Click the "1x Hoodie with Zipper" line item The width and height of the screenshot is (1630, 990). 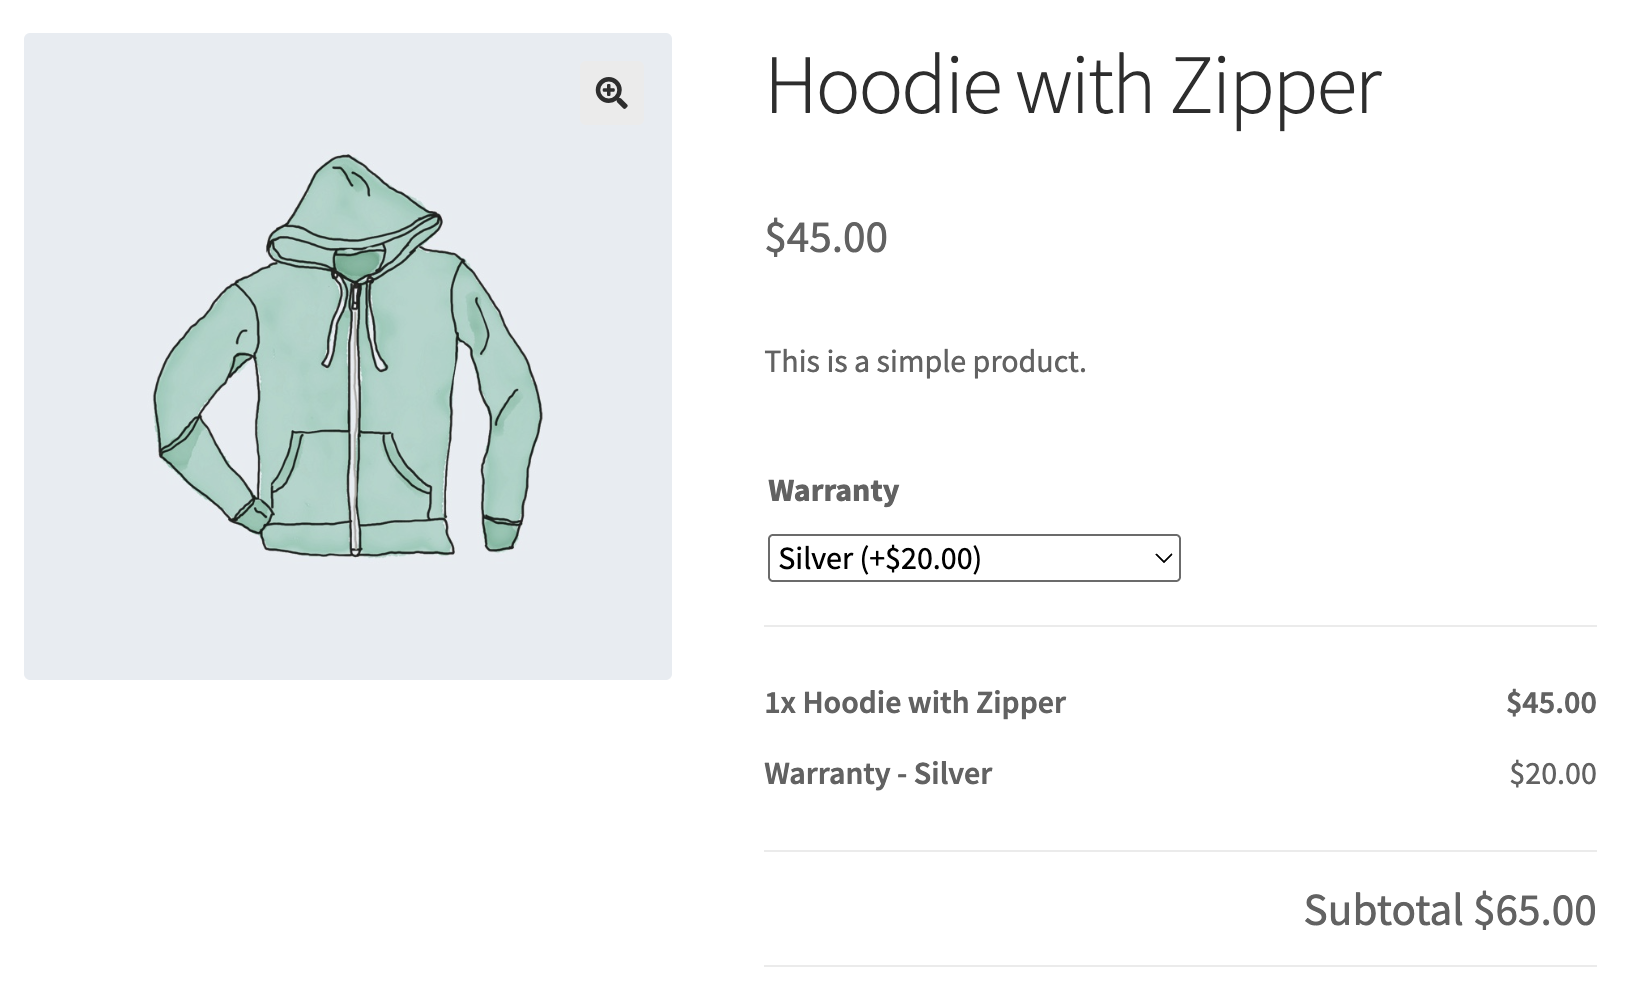pyautogui.click(x=915, y=702)
